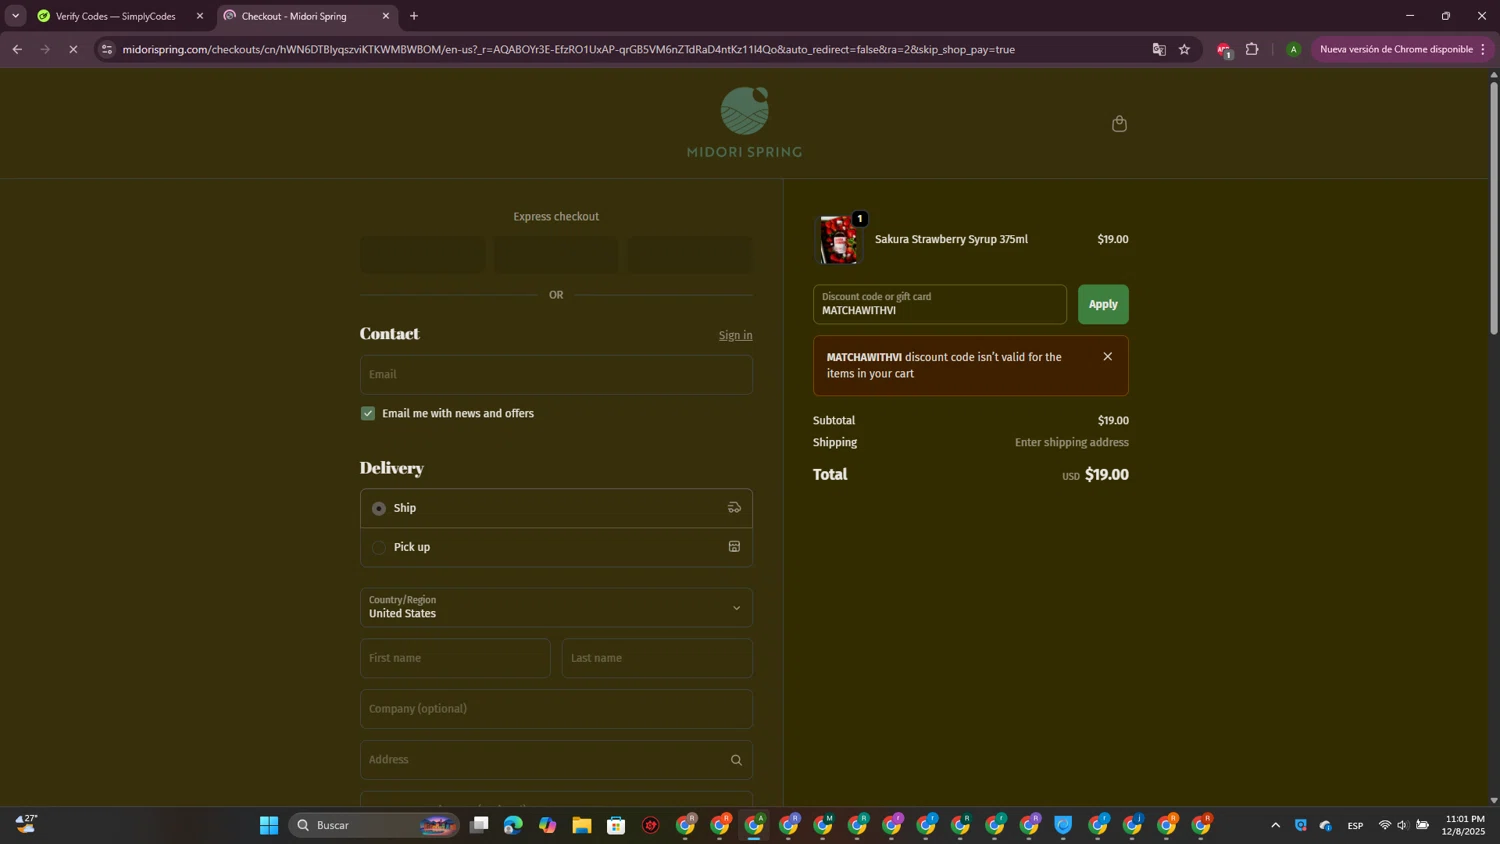This screenshot has width=1500, height=844.
Task: Select the Pick up delivery option
Action: (379, 547)
